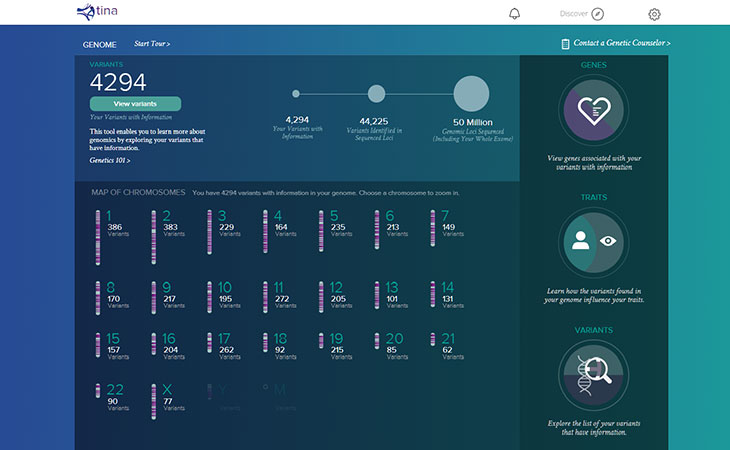Select the 44,225 variants circle on the scale

pos(376,94)
